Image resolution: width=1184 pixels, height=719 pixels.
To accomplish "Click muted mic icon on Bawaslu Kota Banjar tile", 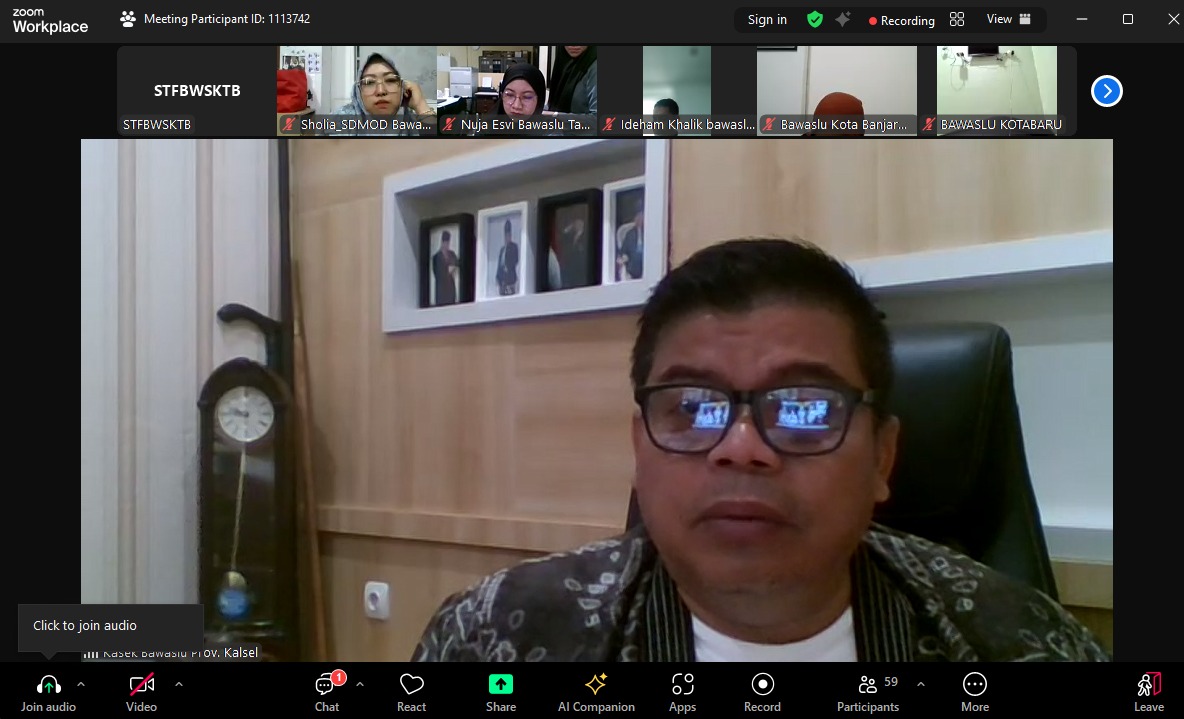I will [x=769, y=125].
